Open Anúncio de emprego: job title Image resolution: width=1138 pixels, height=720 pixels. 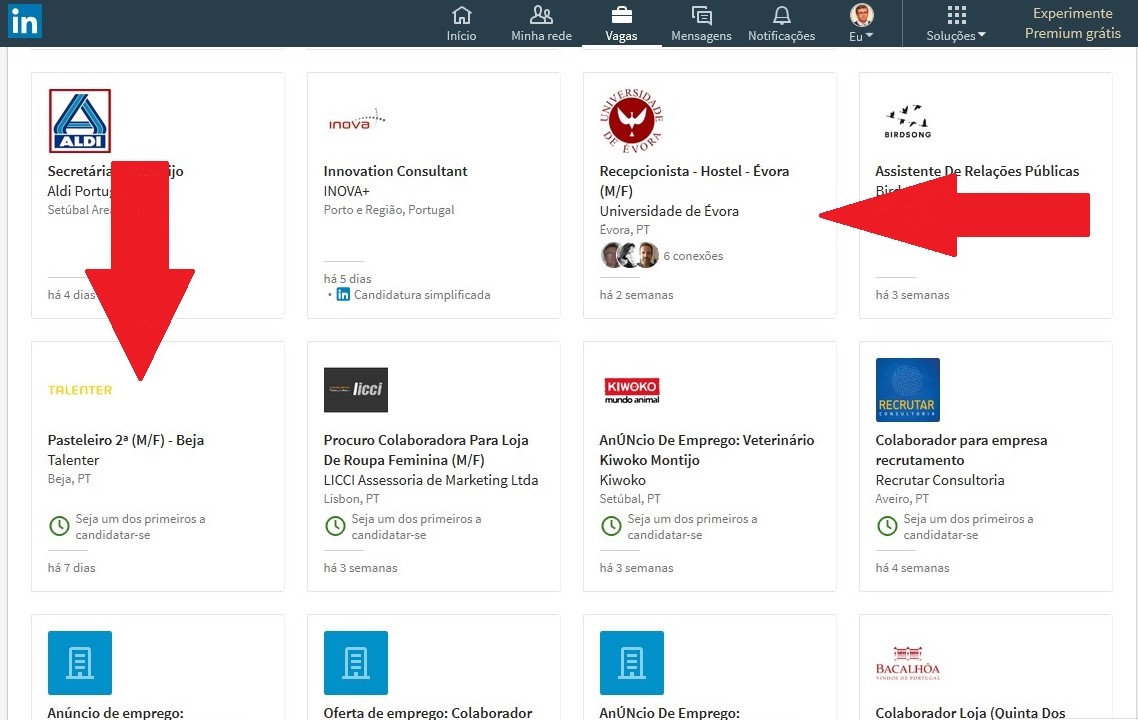click(115, 713)
